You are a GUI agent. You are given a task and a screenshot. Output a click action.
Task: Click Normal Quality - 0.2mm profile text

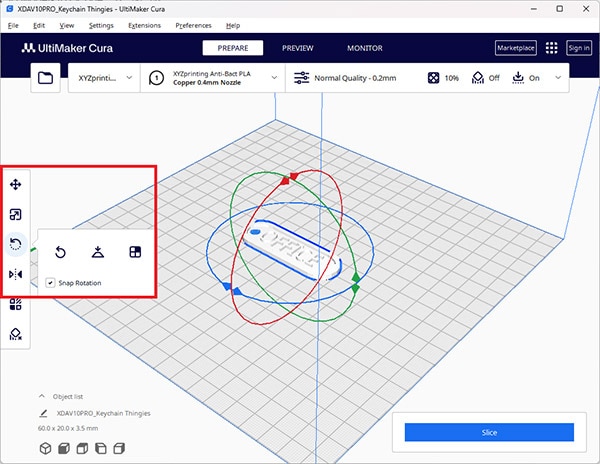click(x=355, y=78)
